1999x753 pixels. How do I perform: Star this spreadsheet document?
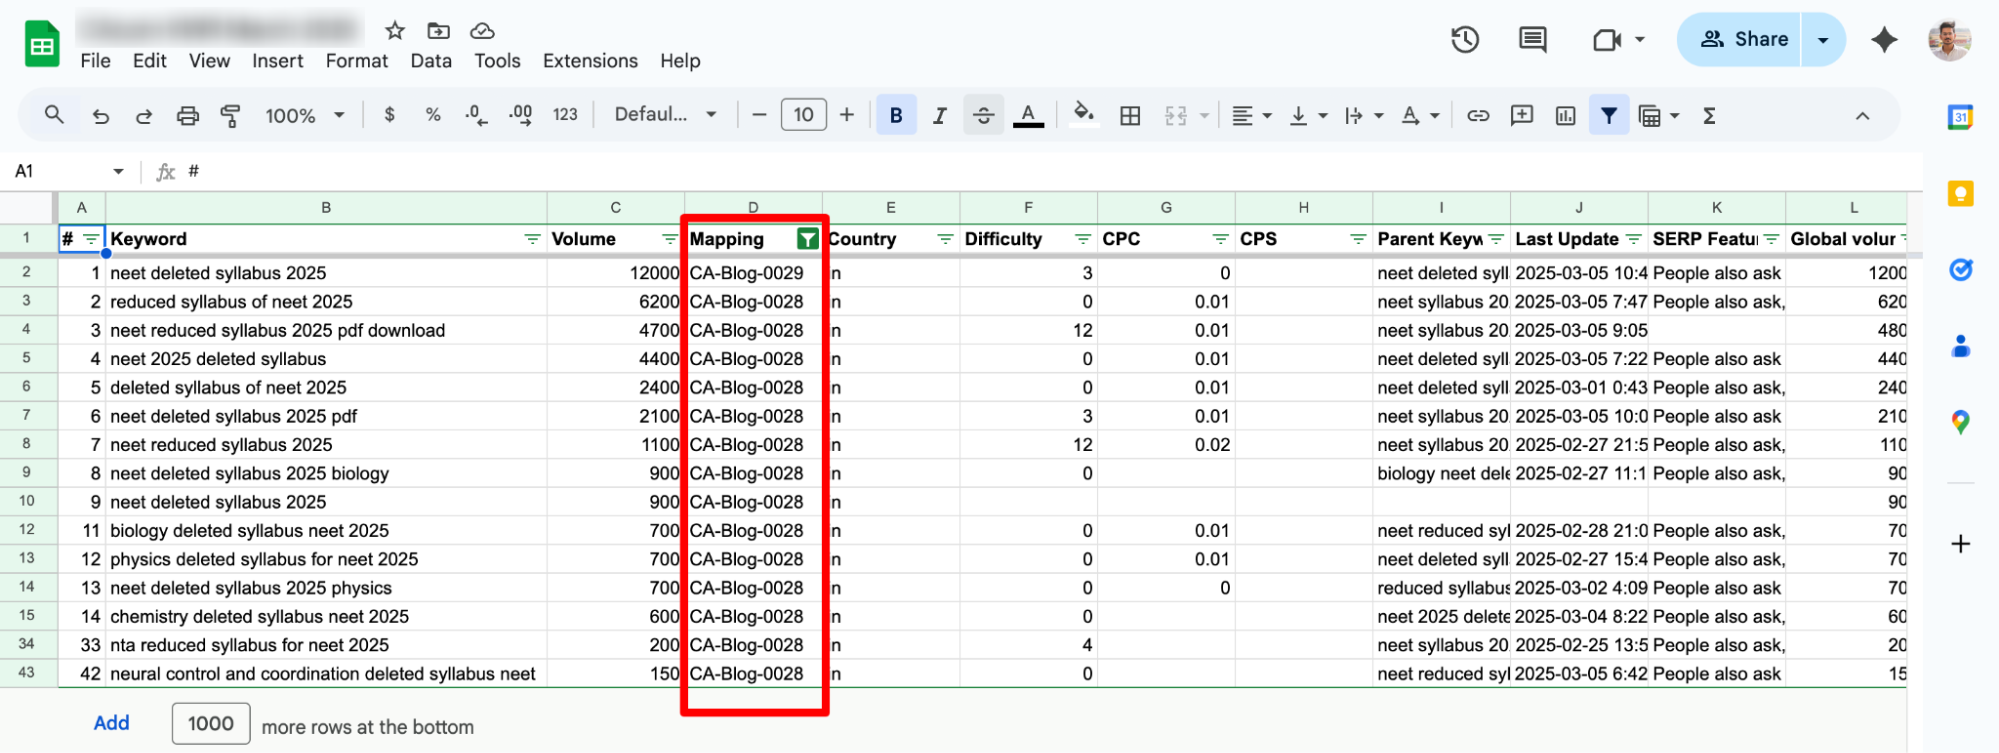pyautogui.click(x=395, y=31)
